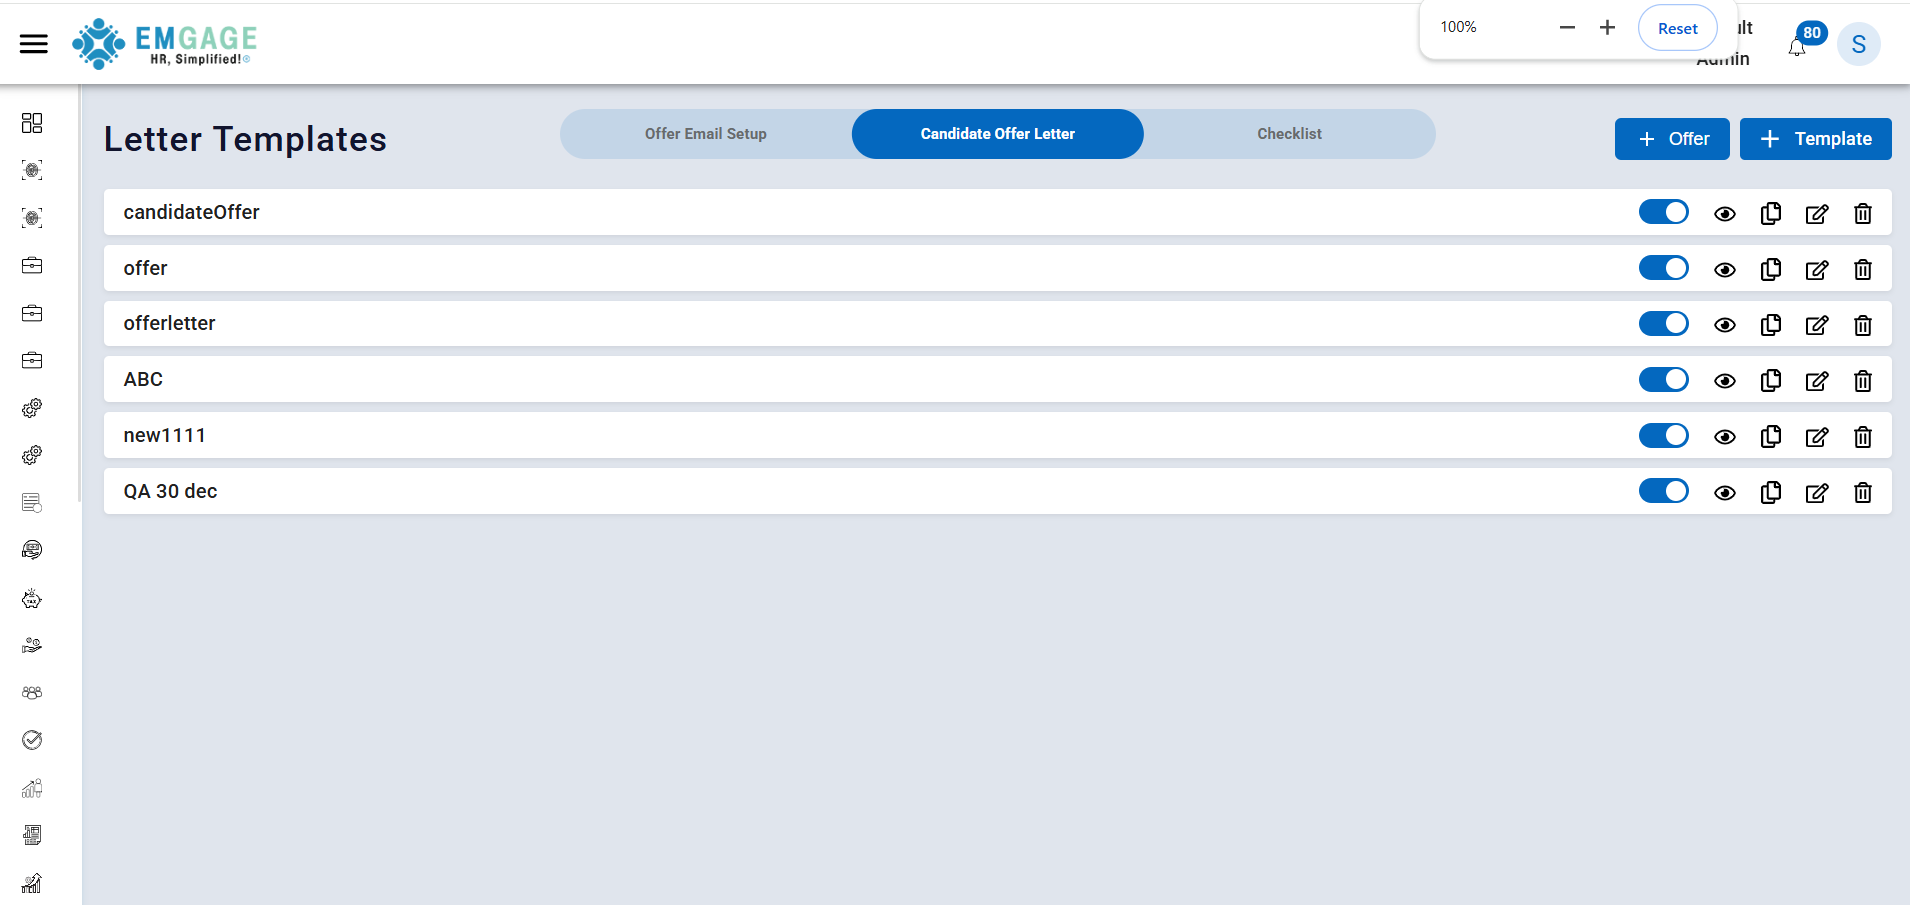This screenshot has width=1910, height=905.
Task: Open the dashboard grid icon in sidebar
Action: click(x=32, y=123)
